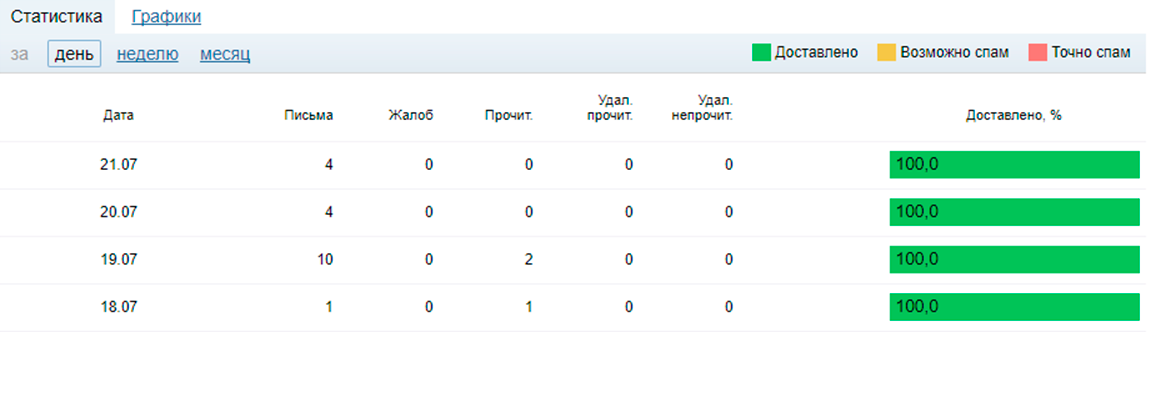Image resolution: width=1161 pixels, height=402 pixels.
Task: Click the Доставлено, % column header
Action: (x=1014, y=115)
